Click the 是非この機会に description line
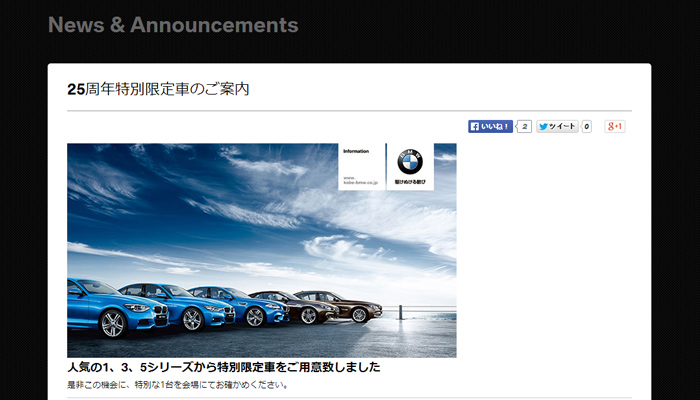Viewport: 700px width, 400px height. pos(178,384)
